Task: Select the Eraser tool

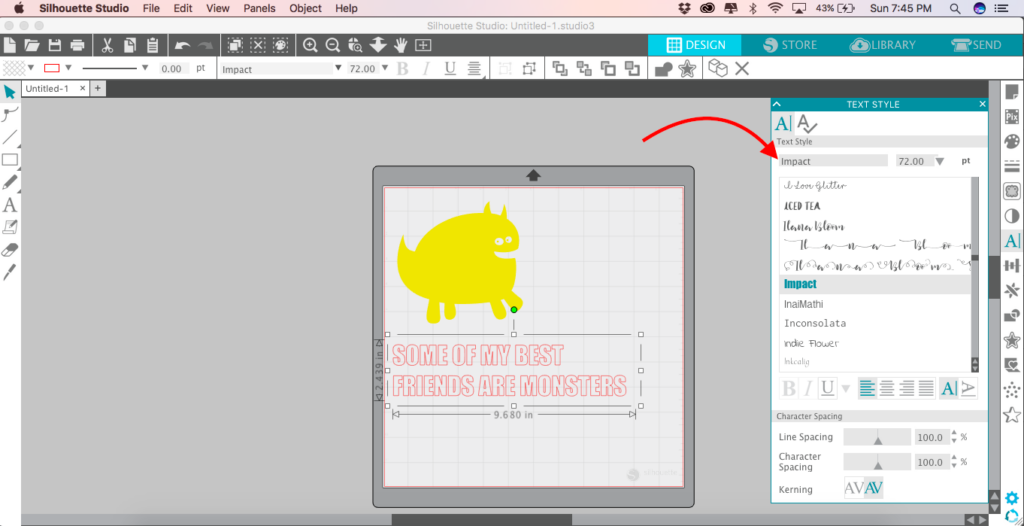Action: click(10, 250)
